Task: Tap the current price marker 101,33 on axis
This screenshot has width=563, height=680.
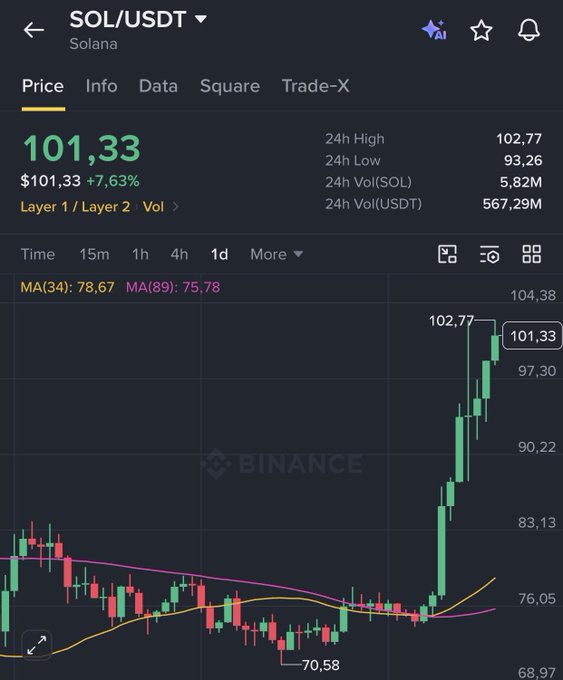Action: coord(532,336)
